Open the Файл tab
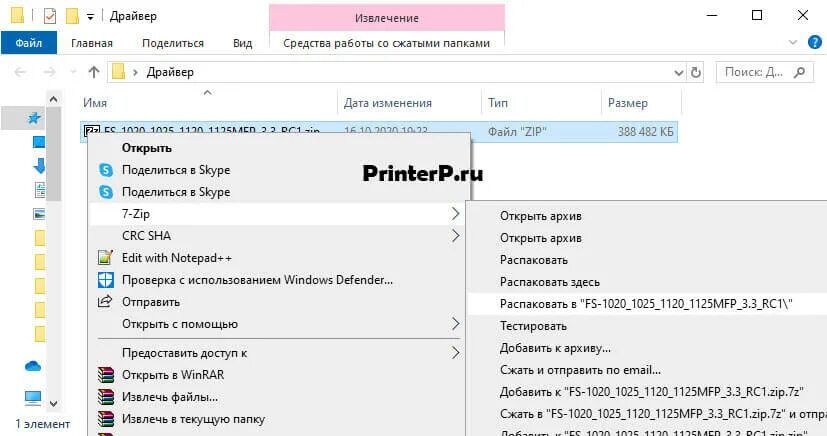Viewport: 827px width, 436px height. [x=28, y=43]
